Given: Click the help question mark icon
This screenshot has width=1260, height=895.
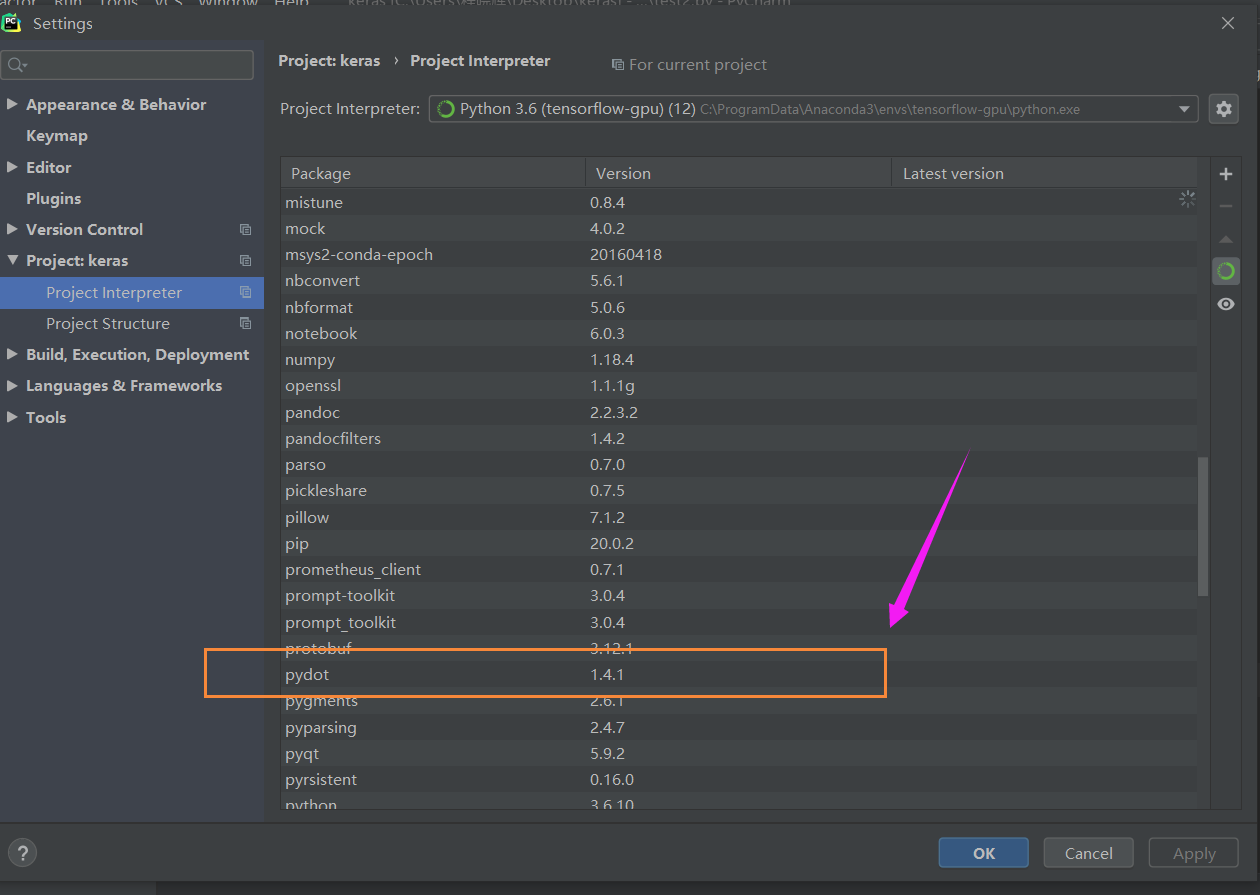Looking at the screenshot, I should (x=23, y=853).
